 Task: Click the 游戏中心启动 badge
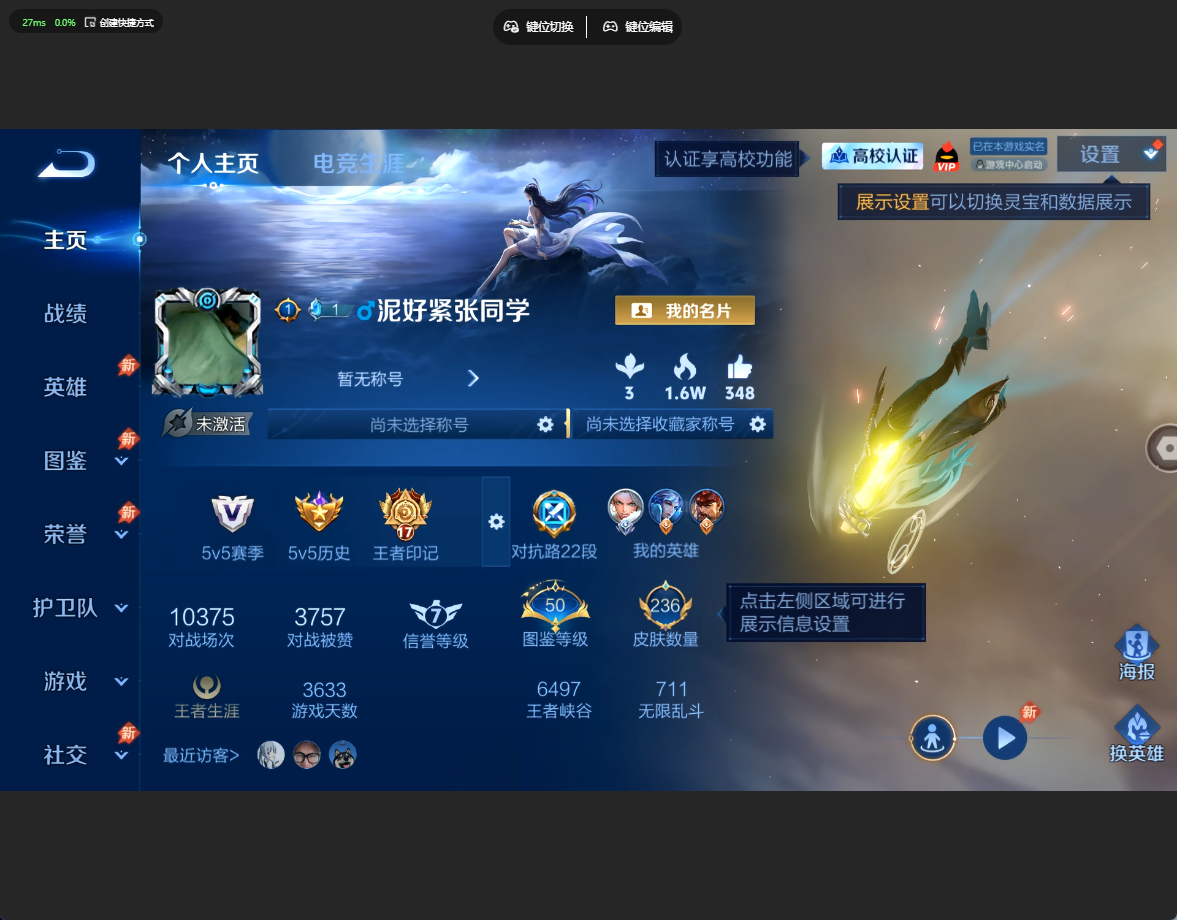tap(1009, 164)
